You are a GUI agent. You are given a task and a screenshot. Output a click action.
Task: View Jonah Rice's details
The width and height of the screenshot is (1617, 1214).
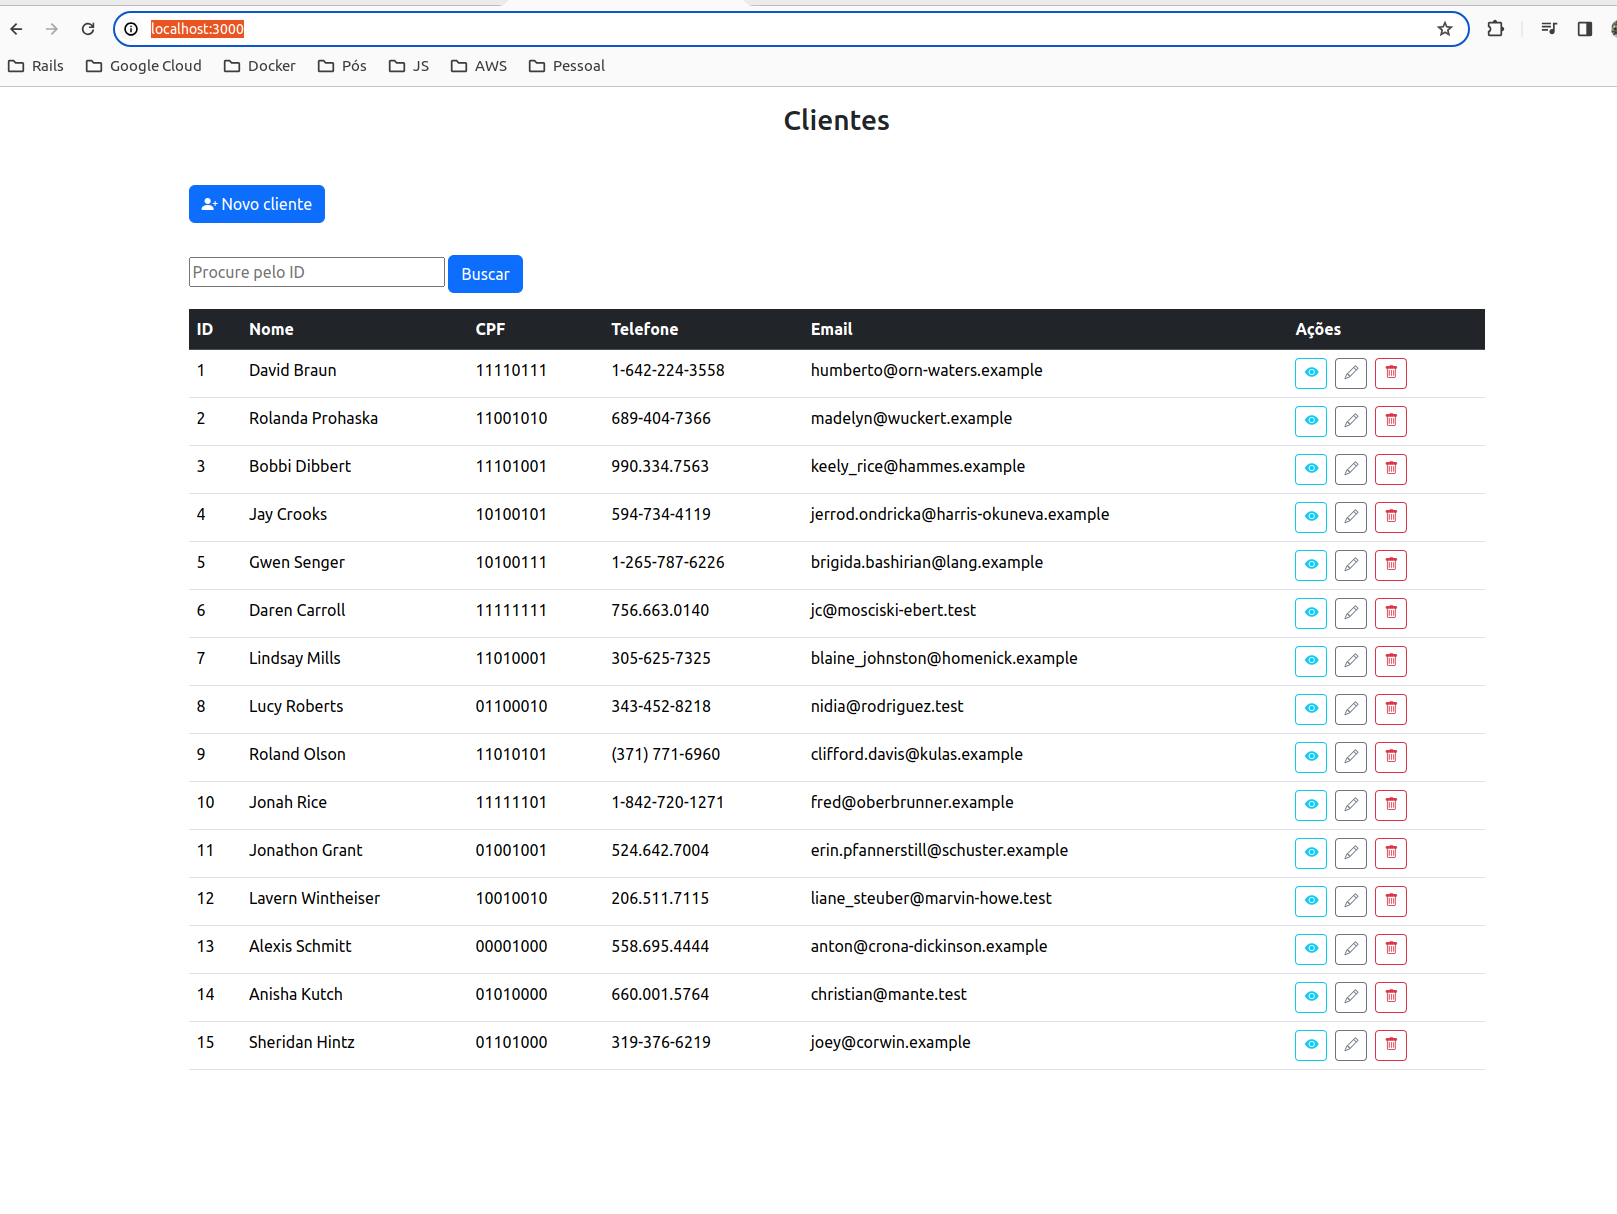tap(1310, 805)
